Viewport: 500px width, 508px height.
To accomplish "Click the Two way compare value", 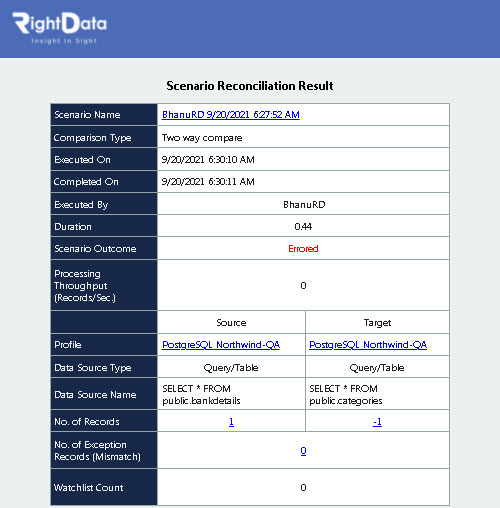I will coord(202,138).
